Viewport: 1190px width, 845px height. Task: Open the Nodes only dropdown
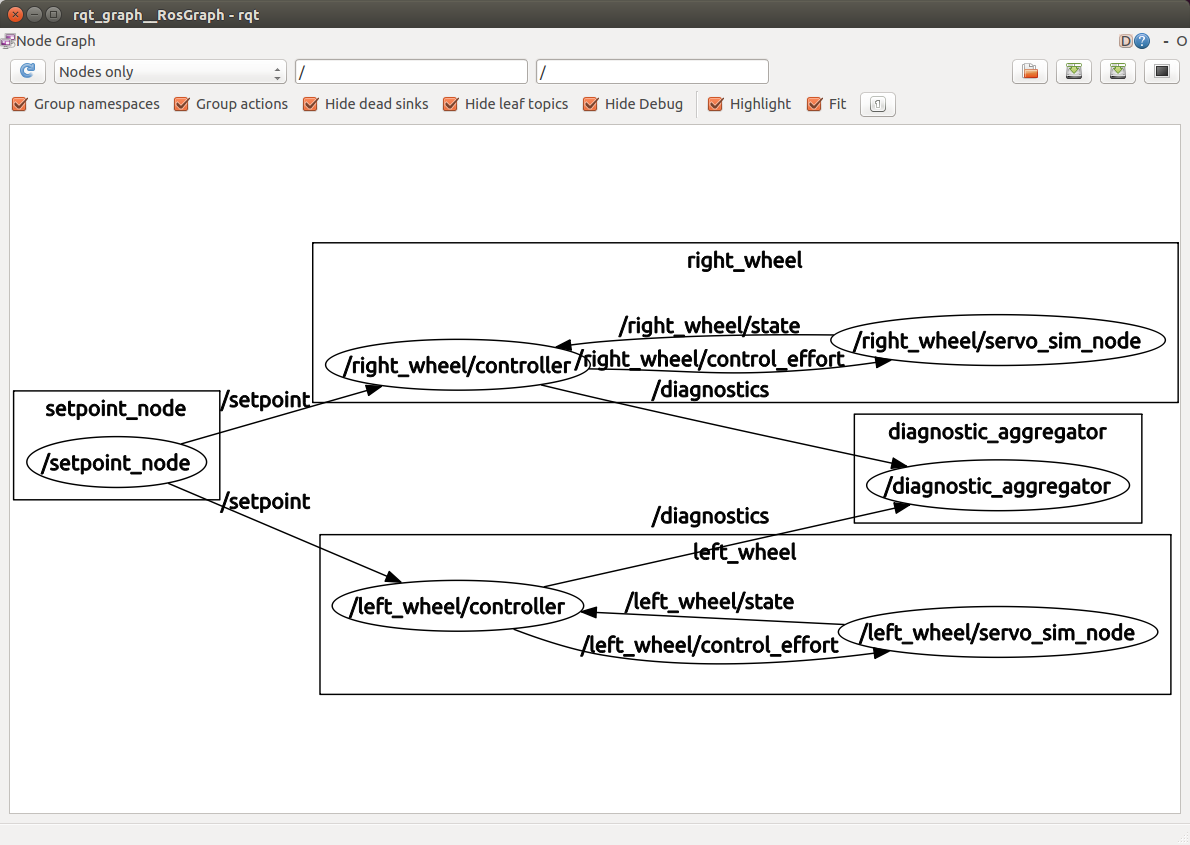tap(170, 72)
